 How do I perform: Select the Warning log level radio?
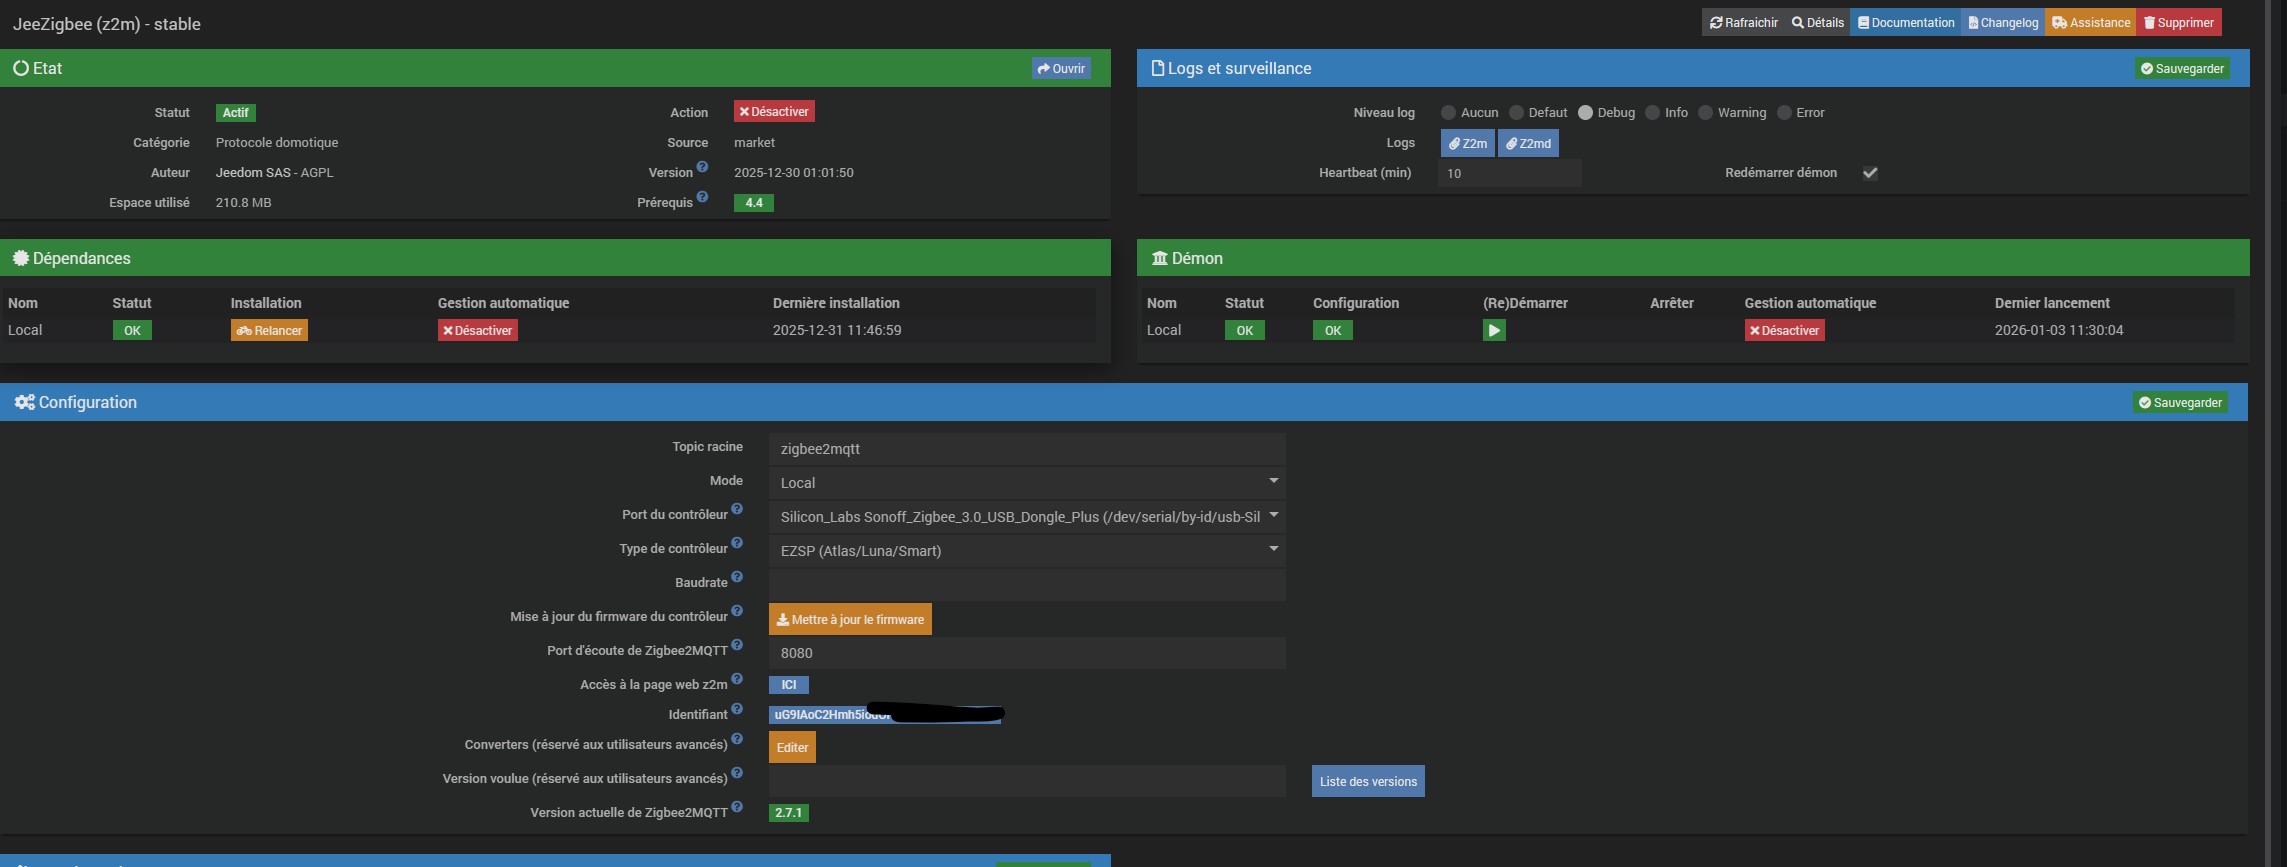click(x=1706, y=113)
